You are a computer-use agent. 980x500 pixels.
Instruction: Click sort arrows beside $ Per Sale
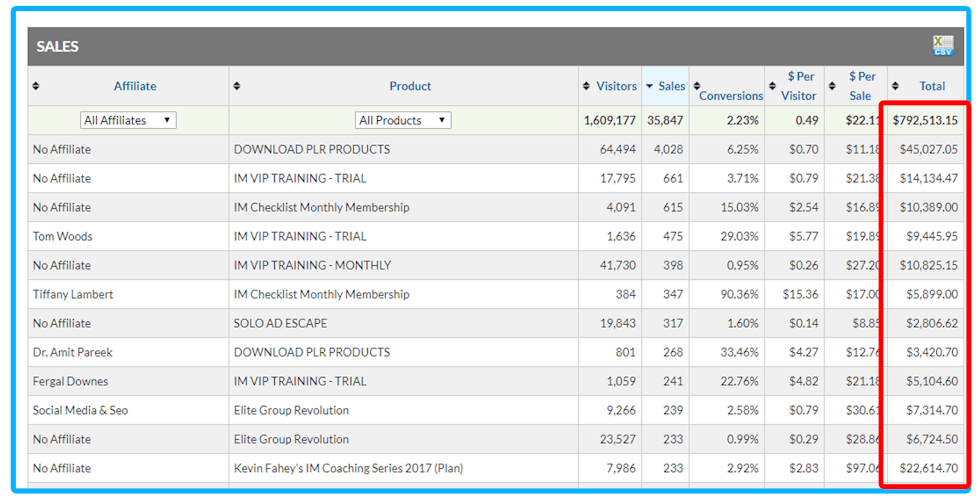[833, 86]
